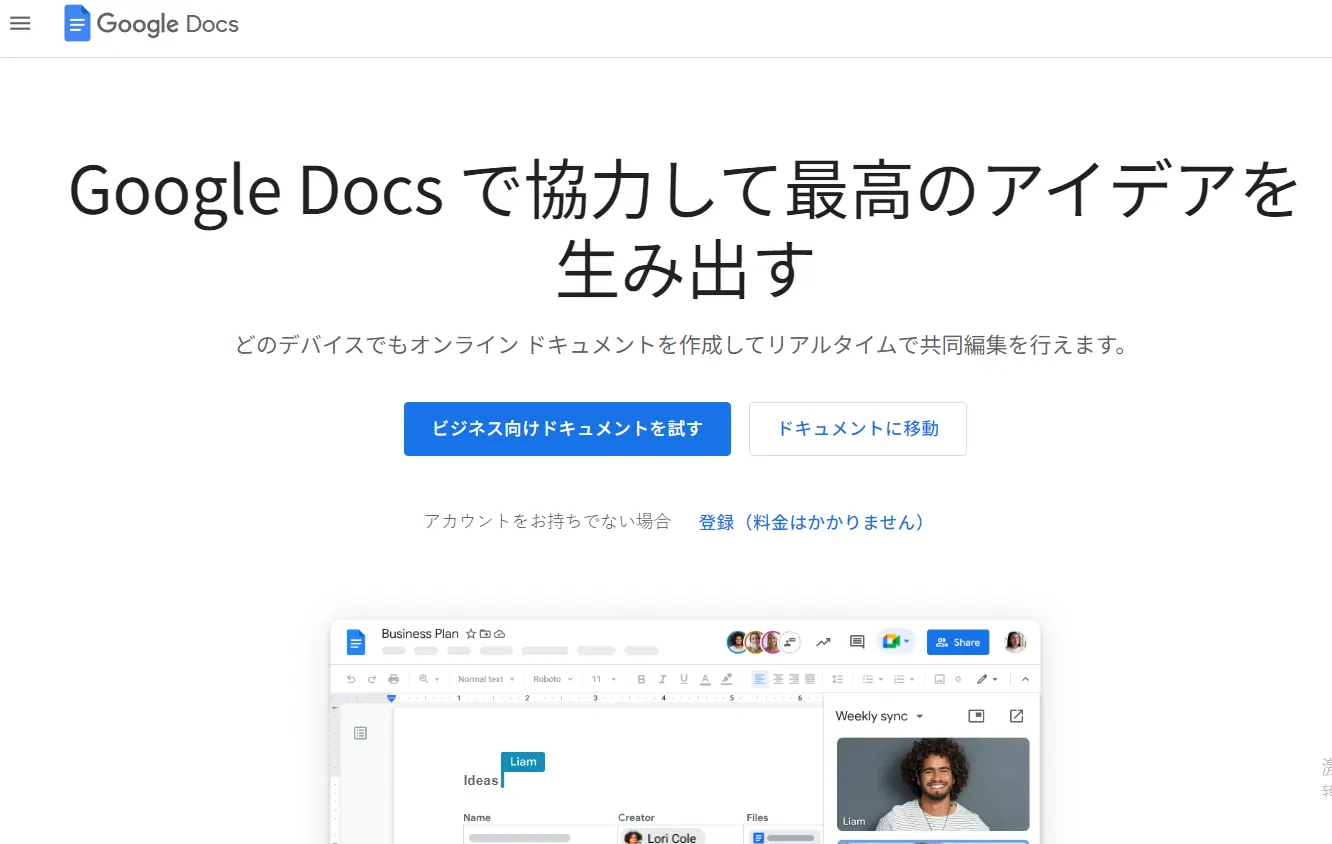Open the text color A picker
This screenshot has width=1332, height=844.
(705, 679)
